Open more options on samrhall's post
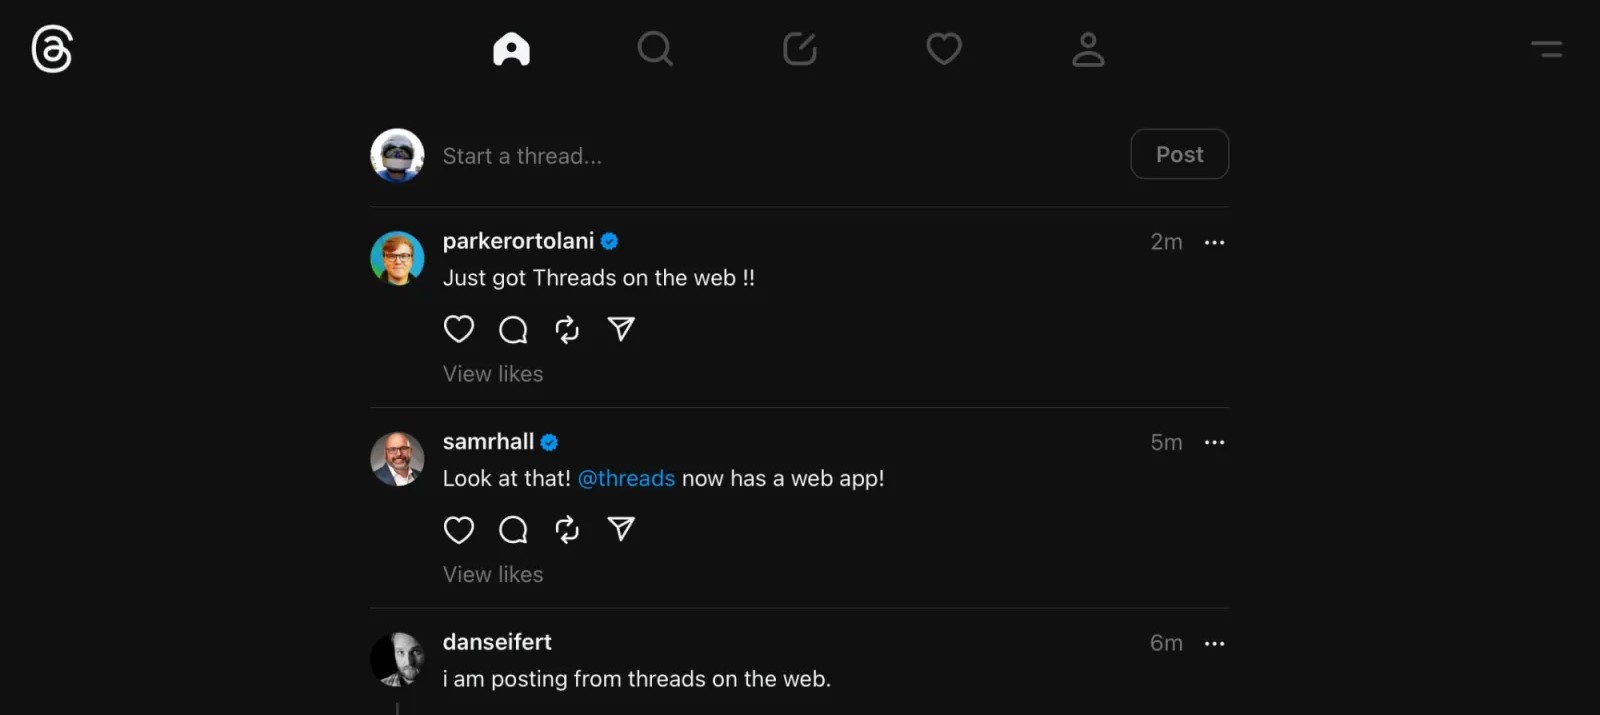The image size is (1600, 715). point(1214,442)
